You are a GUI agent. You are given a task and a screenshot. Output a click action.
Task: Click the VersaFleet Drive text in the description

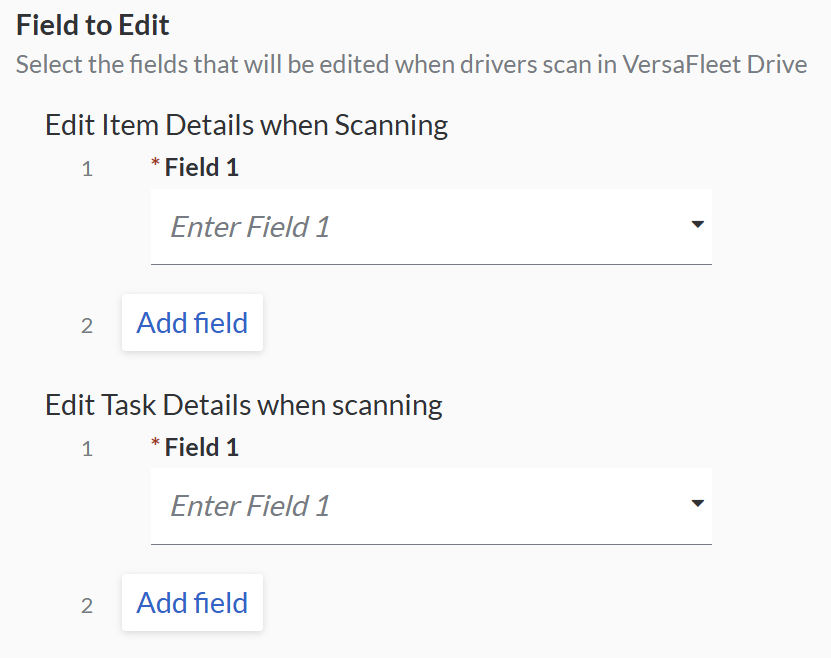(x=715, y=66)
